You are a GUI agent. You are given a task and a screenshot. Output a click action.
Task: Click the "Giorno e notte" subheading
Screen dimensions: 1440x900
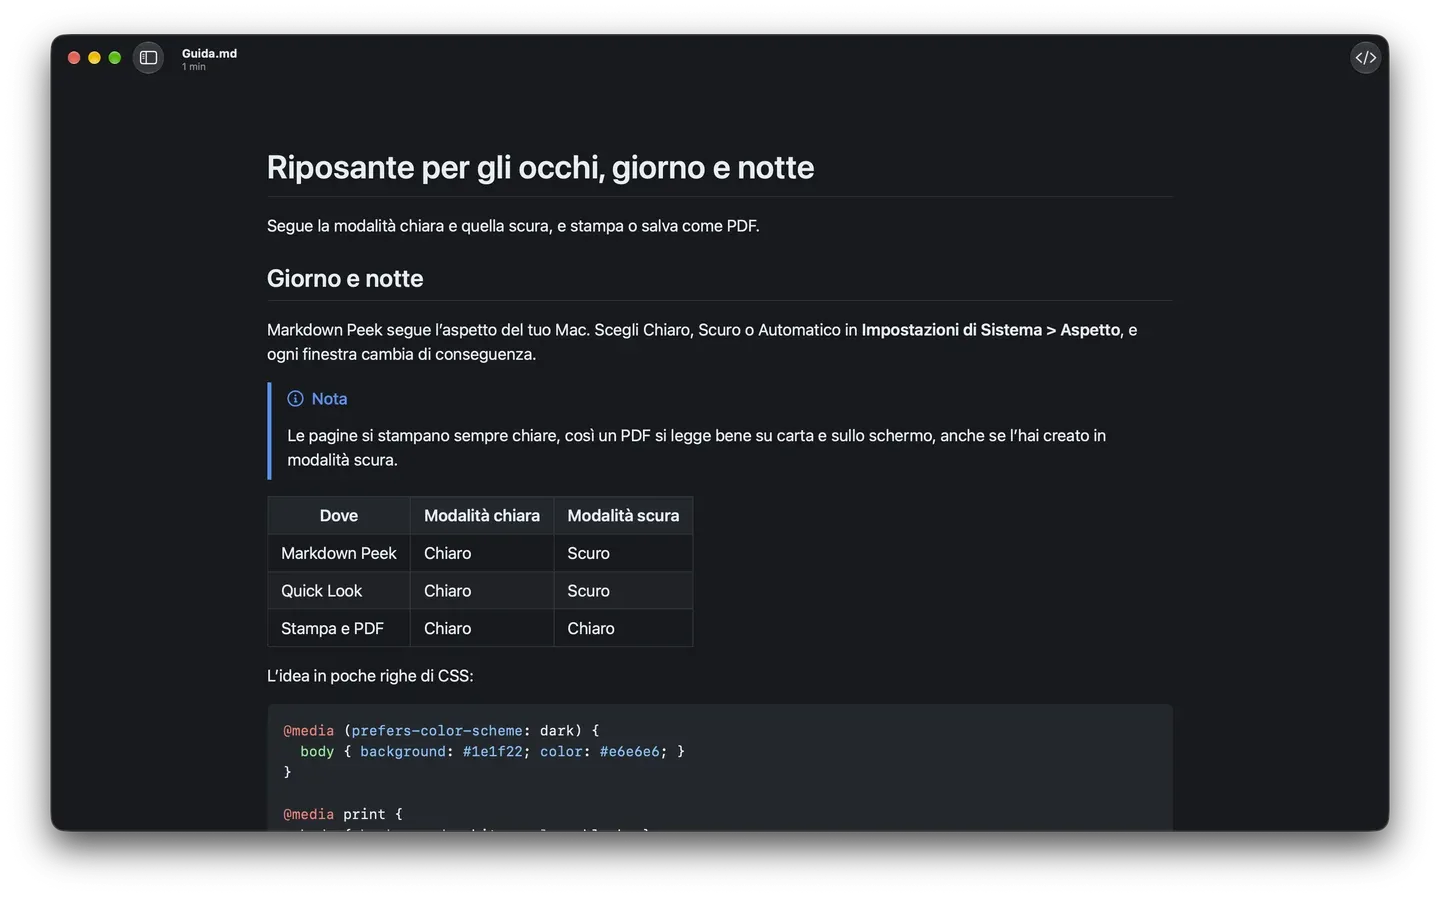tap(345, 278)
